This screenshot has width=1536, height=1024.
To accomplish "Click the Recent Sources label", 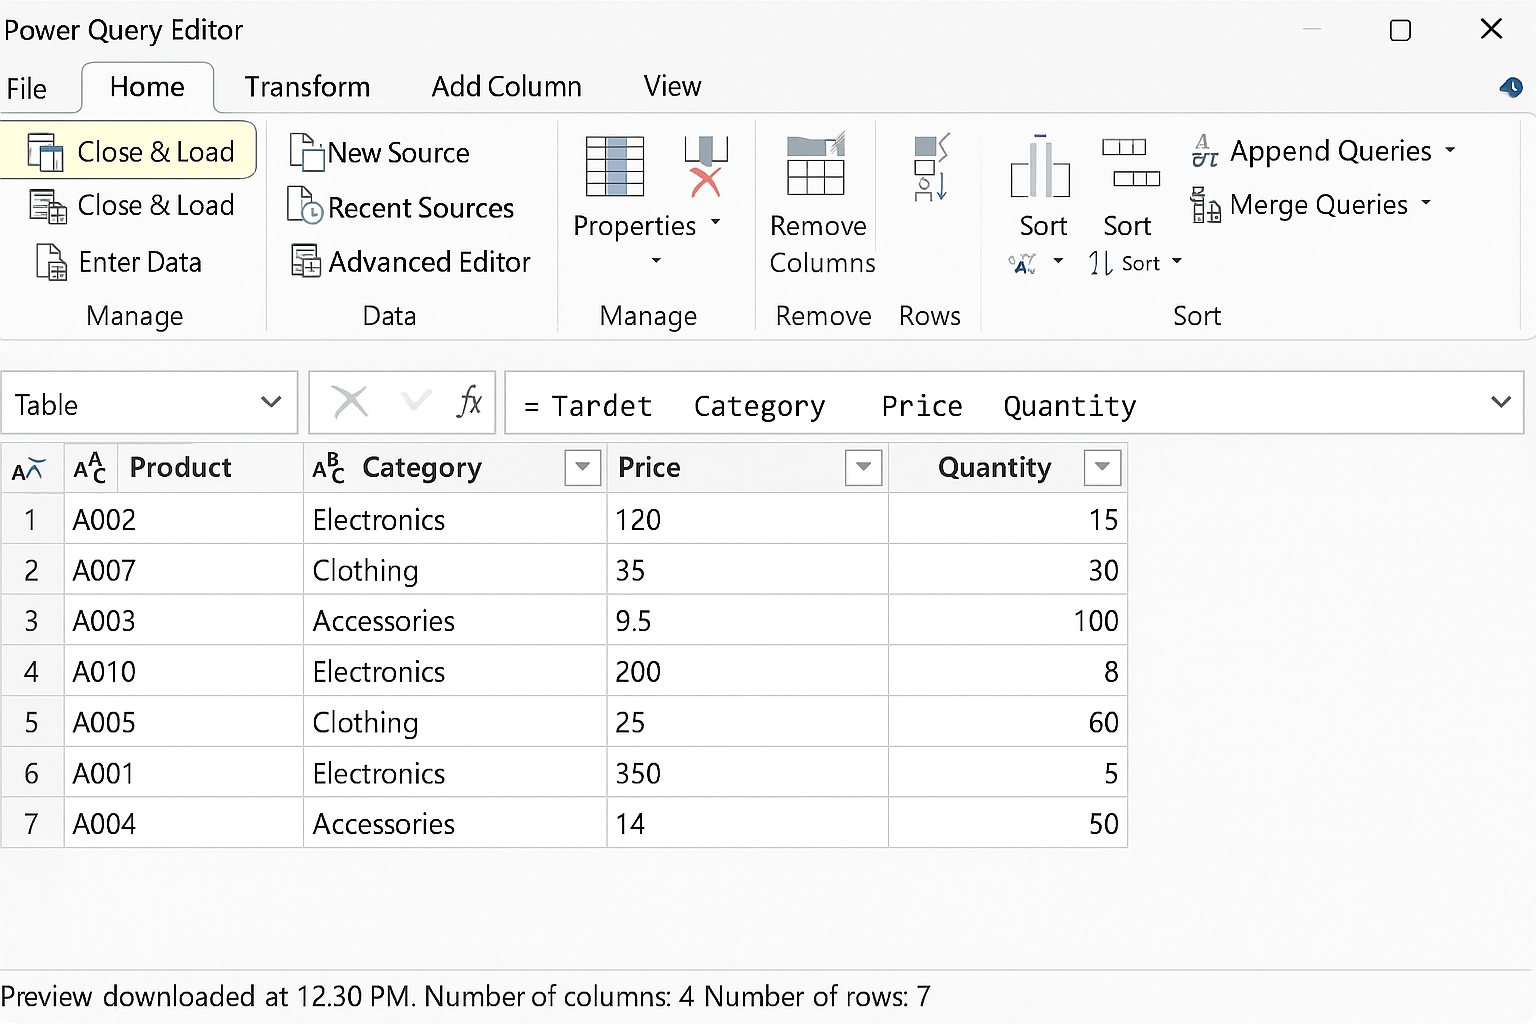I will 421,208.
